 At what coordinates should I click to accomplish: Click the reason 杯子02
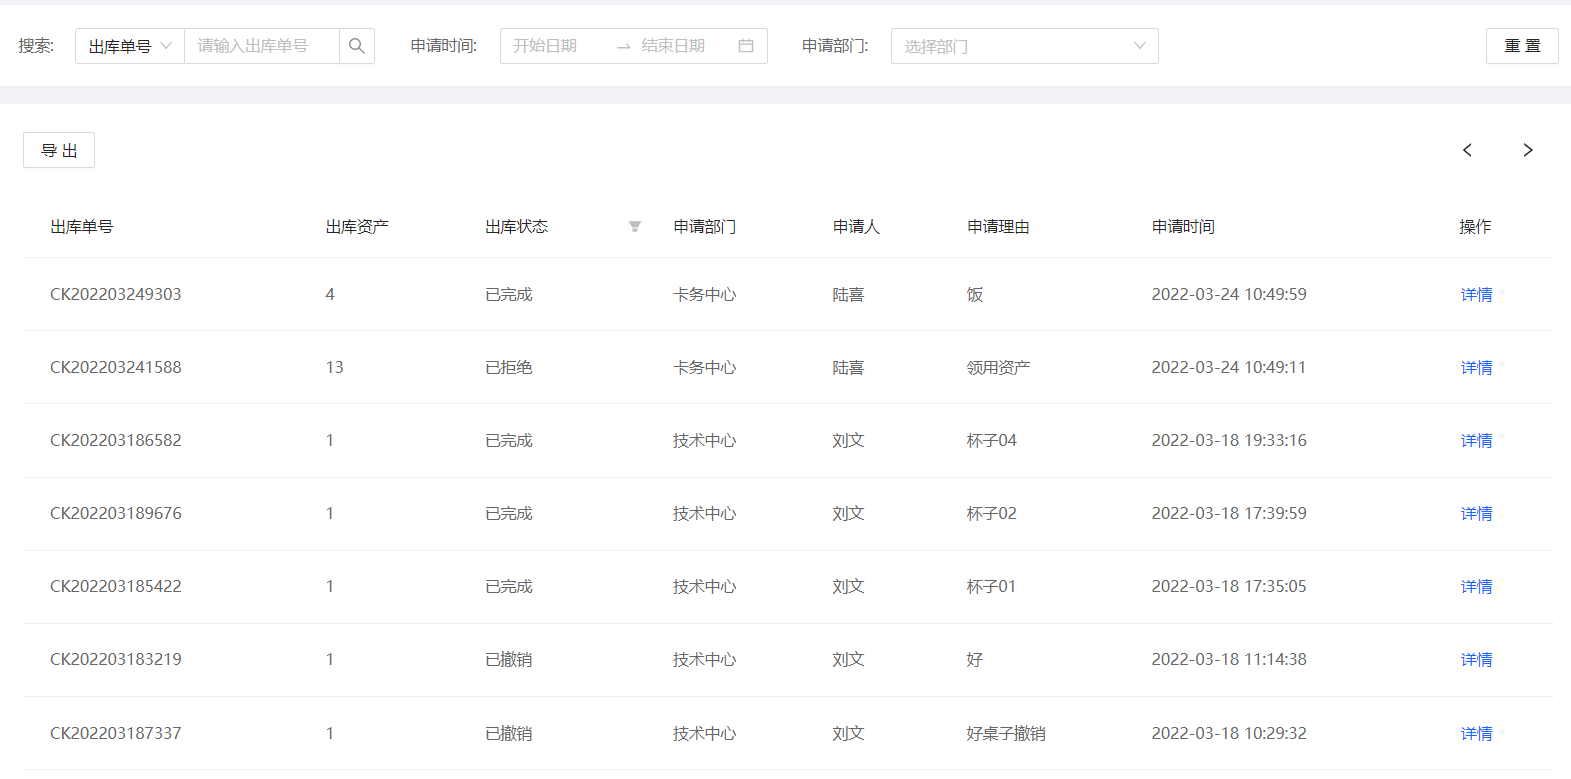tap(992, 513)
